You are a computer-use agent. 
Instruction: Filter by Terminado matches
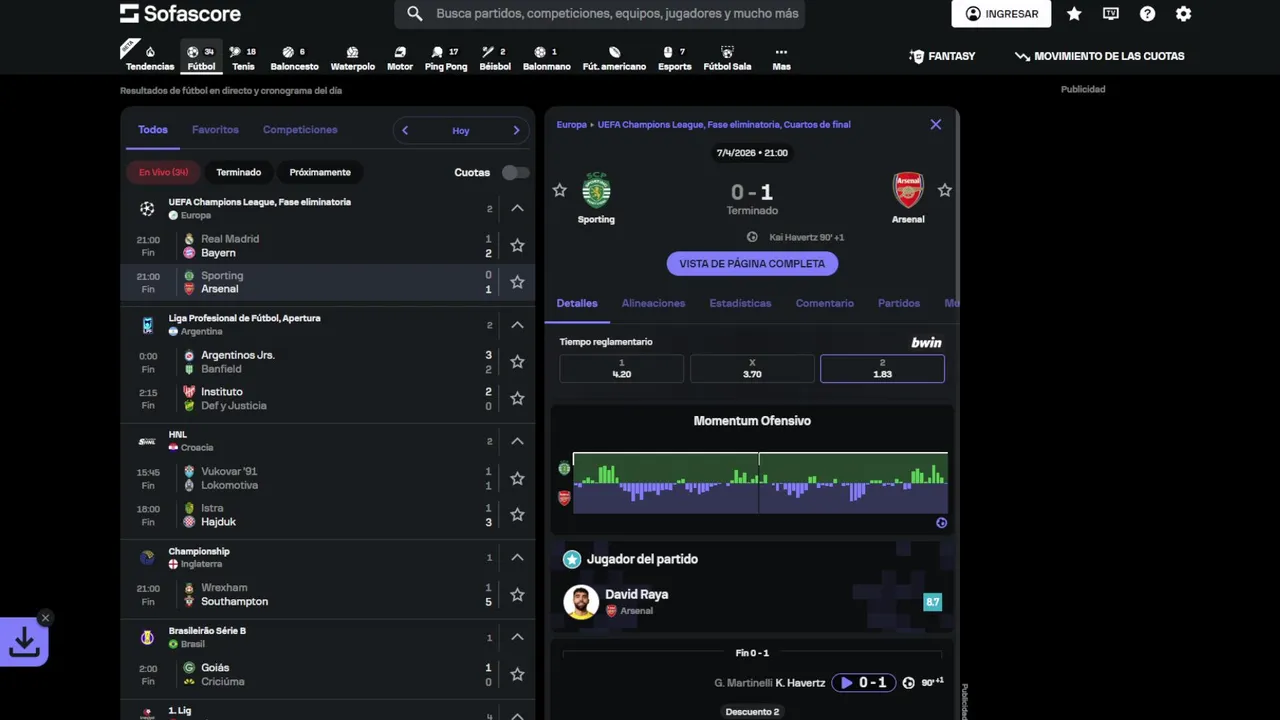click(x=238, y=172)
